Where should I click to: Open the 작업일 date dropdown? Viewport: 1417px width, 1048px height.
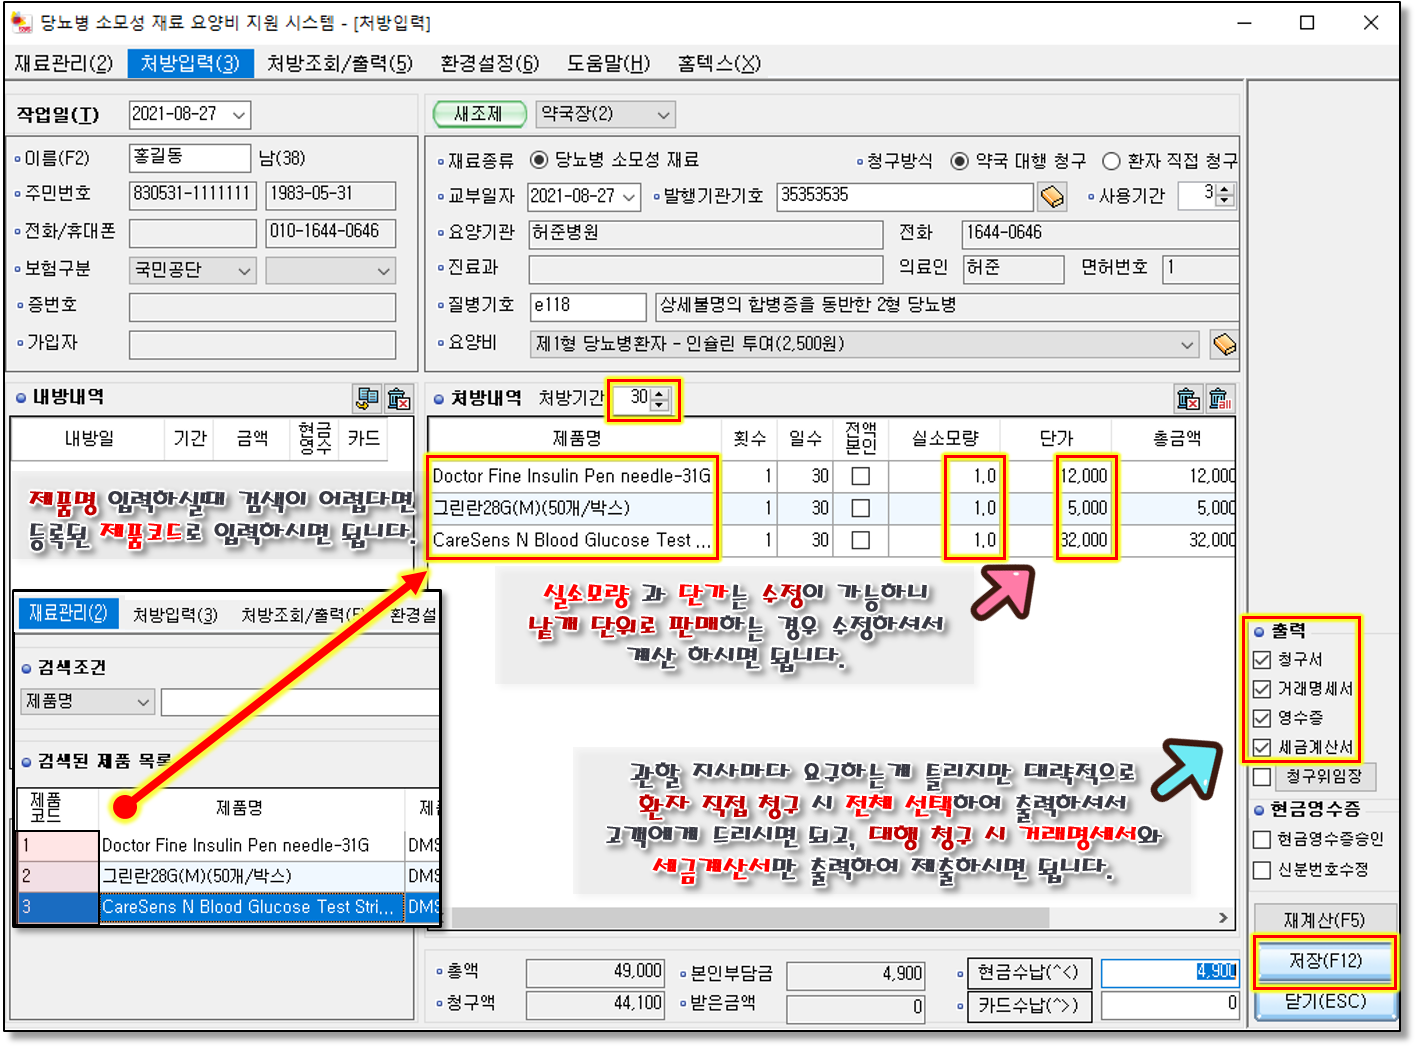239,115
